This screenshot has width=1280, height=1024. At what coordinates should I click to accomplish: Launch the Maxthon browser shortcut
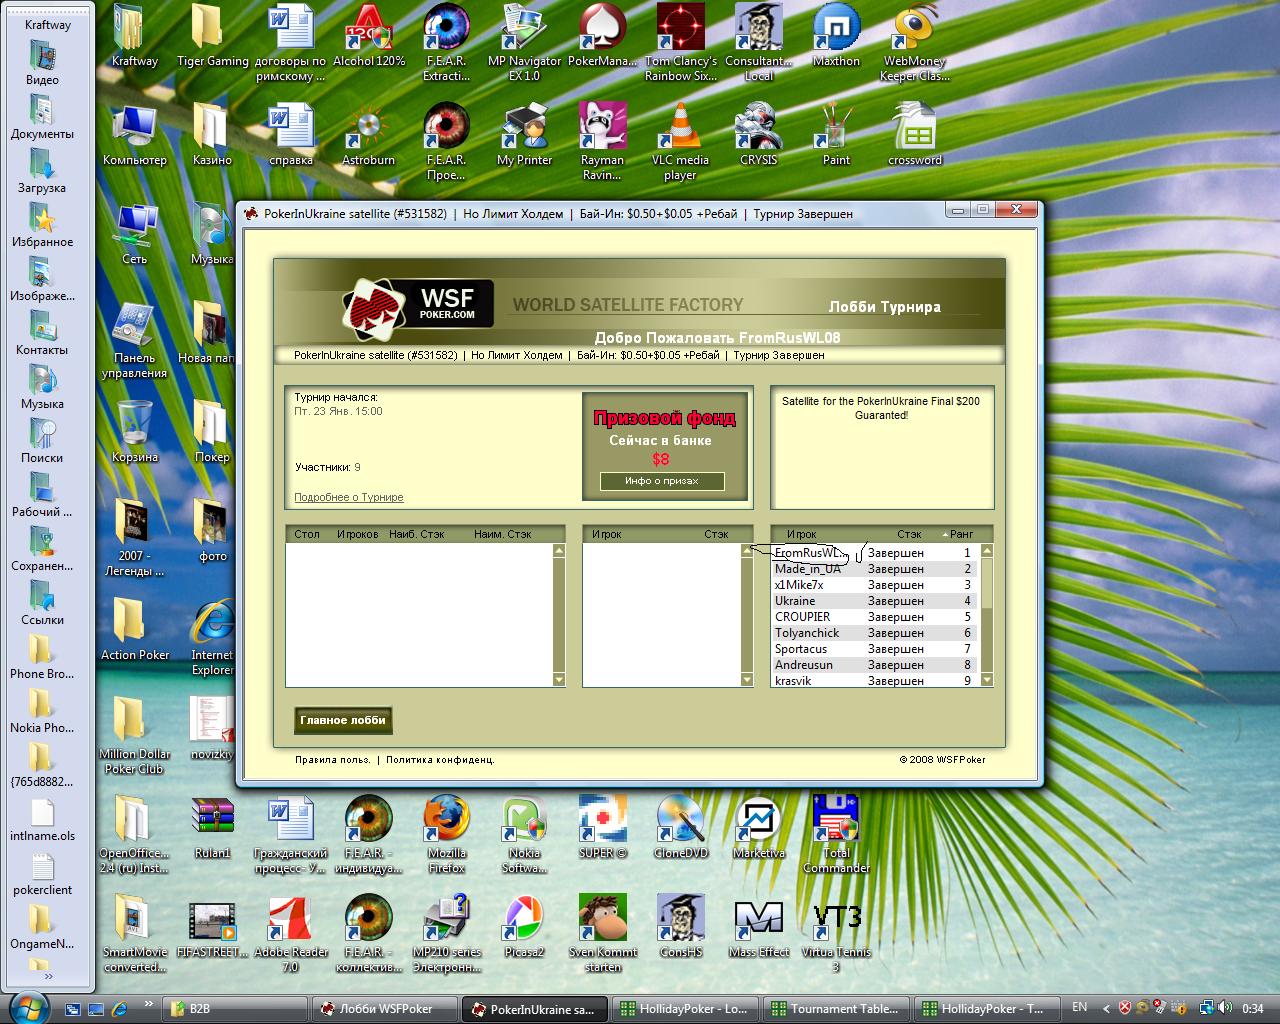836,30
